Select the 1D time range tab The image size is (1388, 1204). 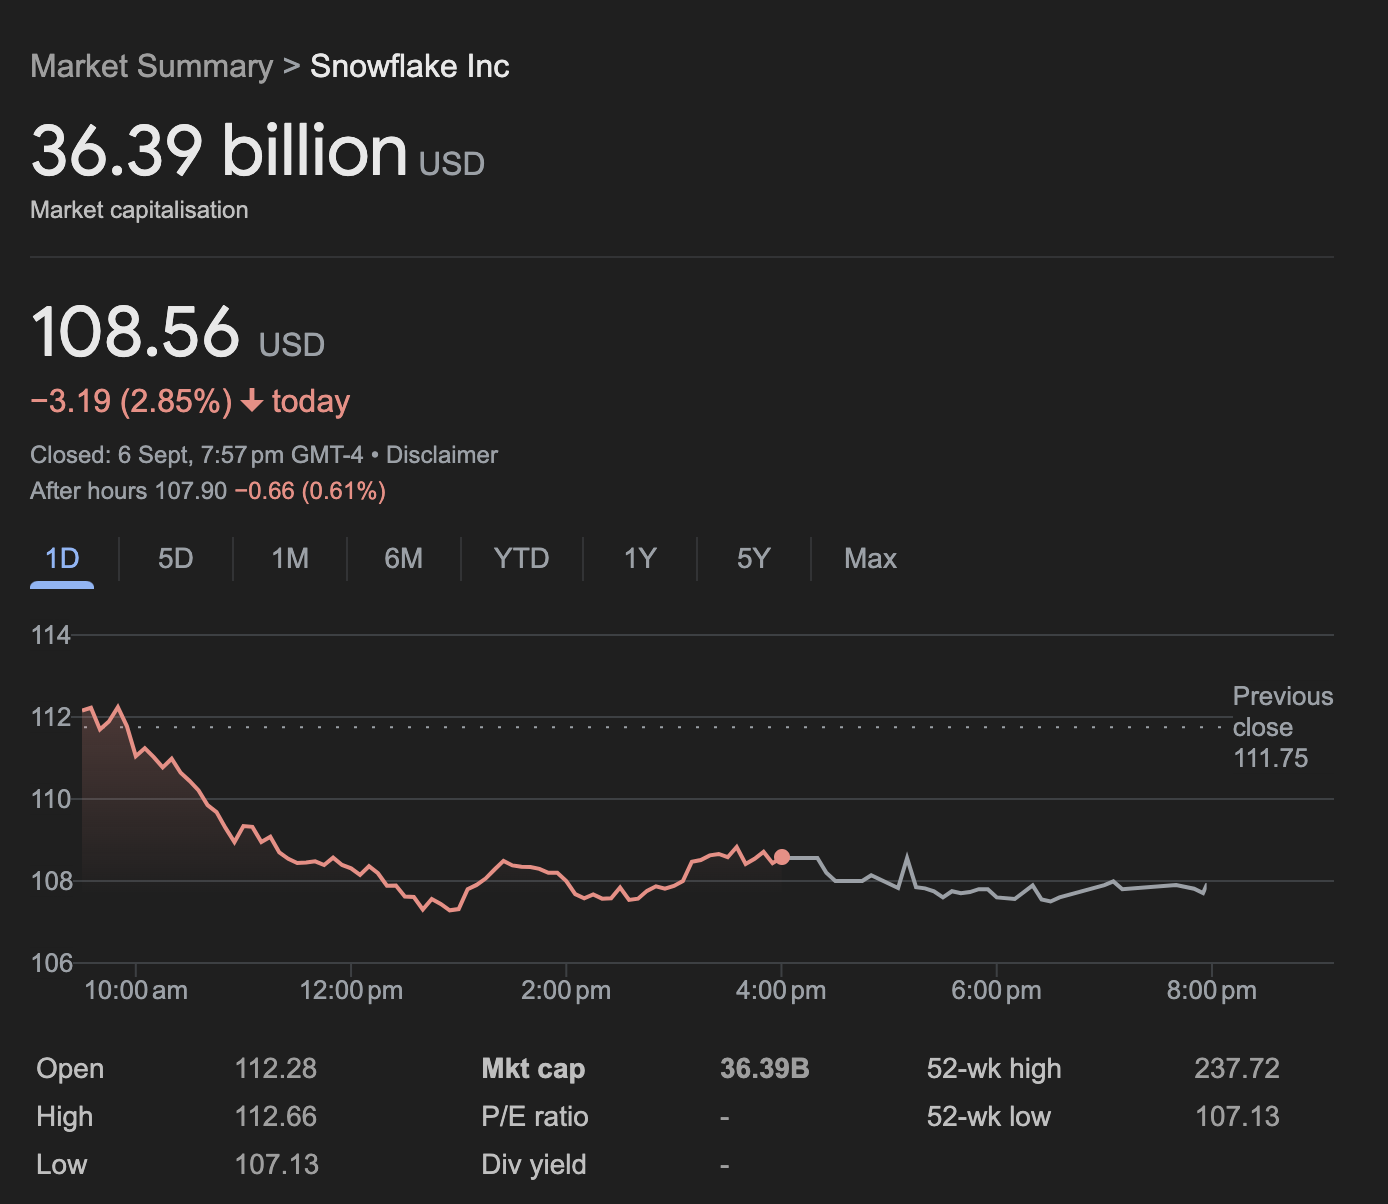click(62, 558)
